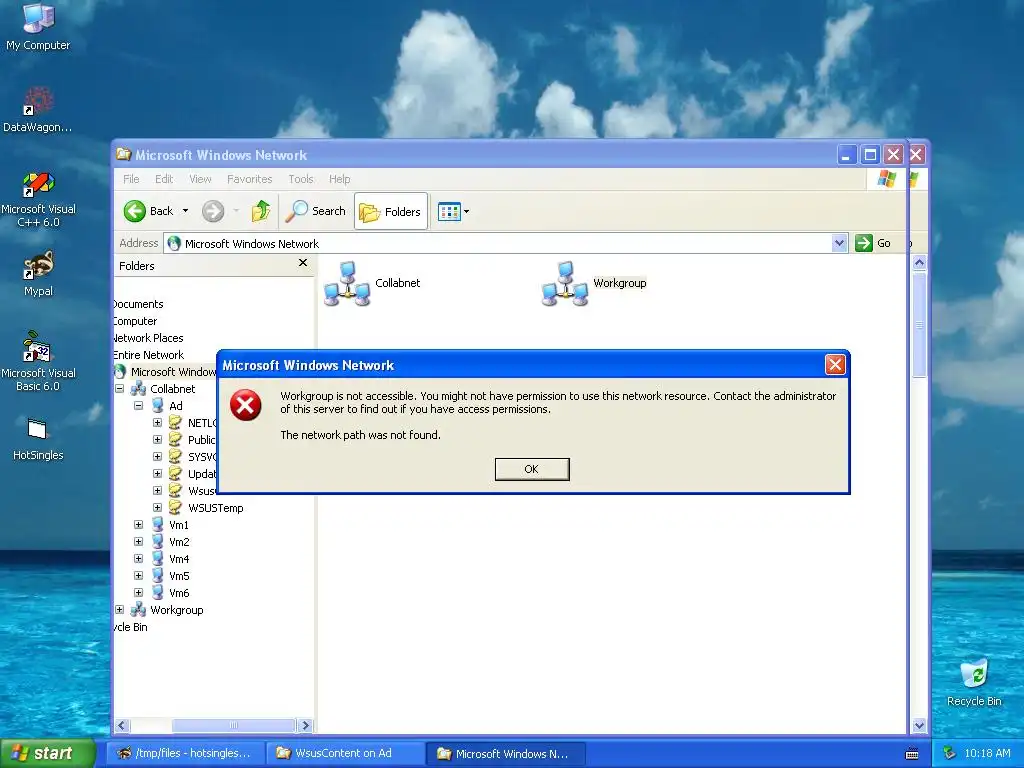1024x768 pixels.
Task: Open the Help menu
Action: coord(340,179)
